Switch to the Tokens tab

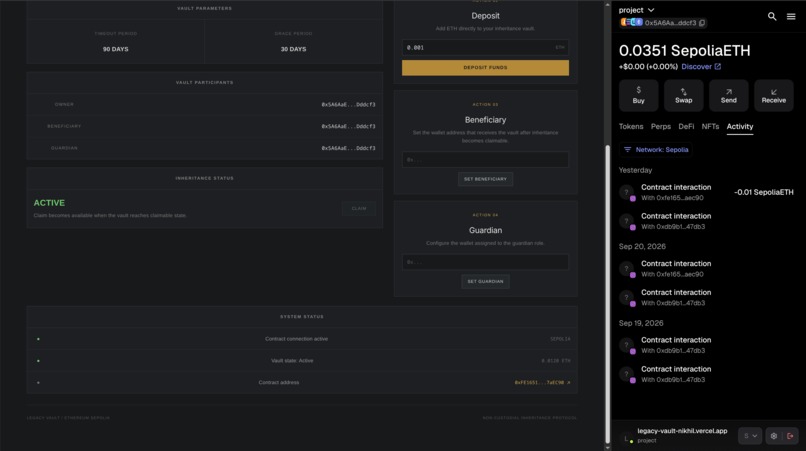click(631, 127)
